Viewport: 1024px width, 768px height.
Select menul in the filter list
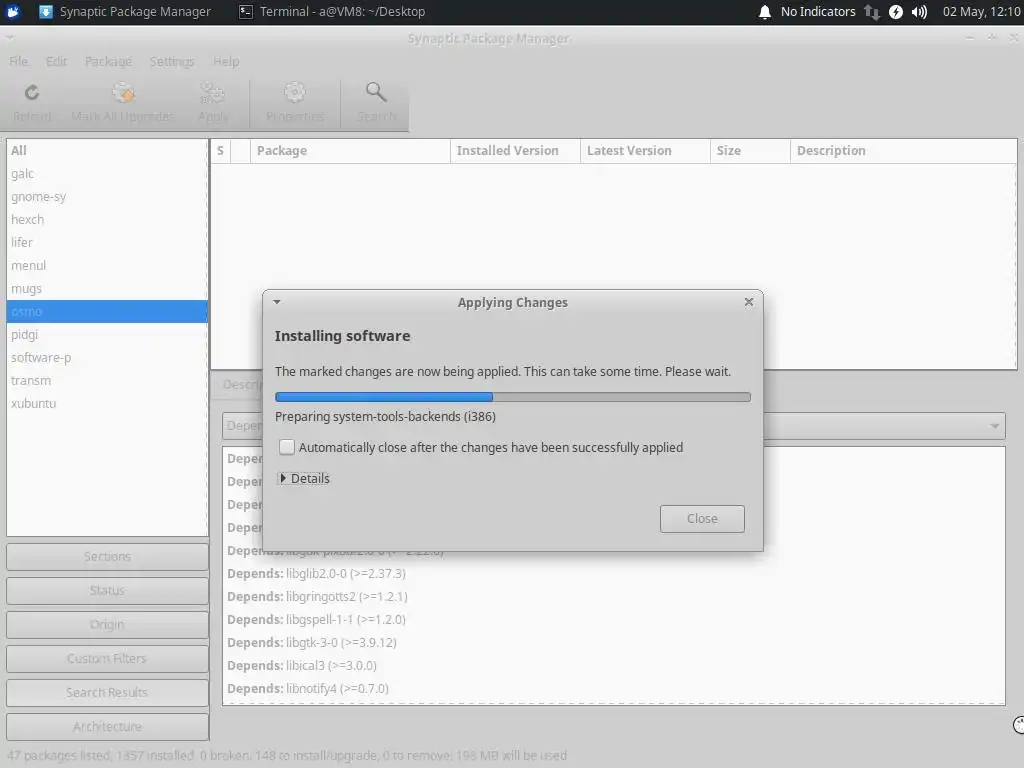[x=107, y=266]
